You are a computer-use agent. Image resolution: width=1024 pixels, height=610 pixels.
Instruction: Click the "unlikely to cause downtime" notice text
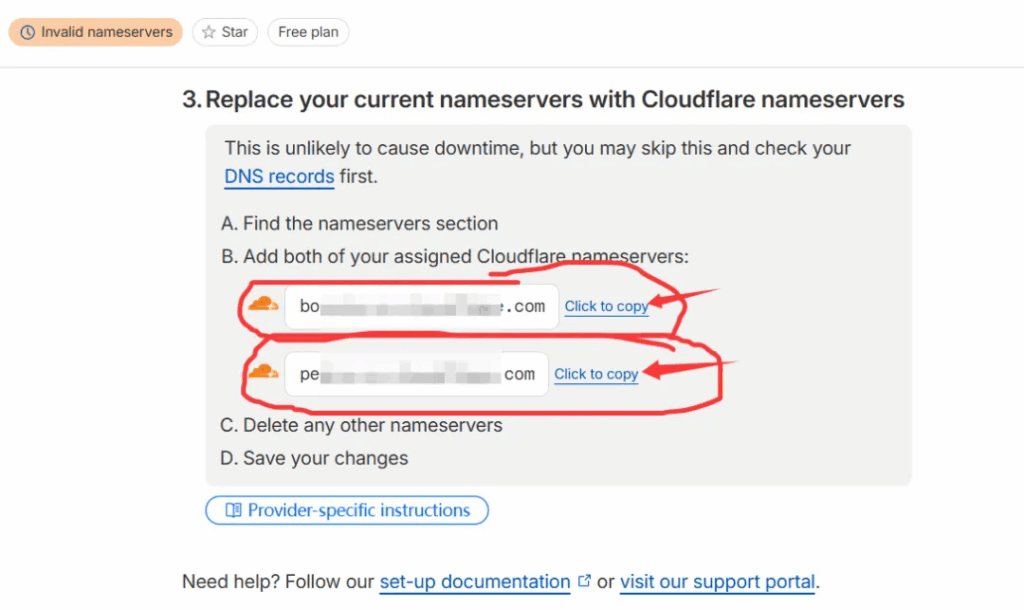pyautogui.click(x=537, y=148)
